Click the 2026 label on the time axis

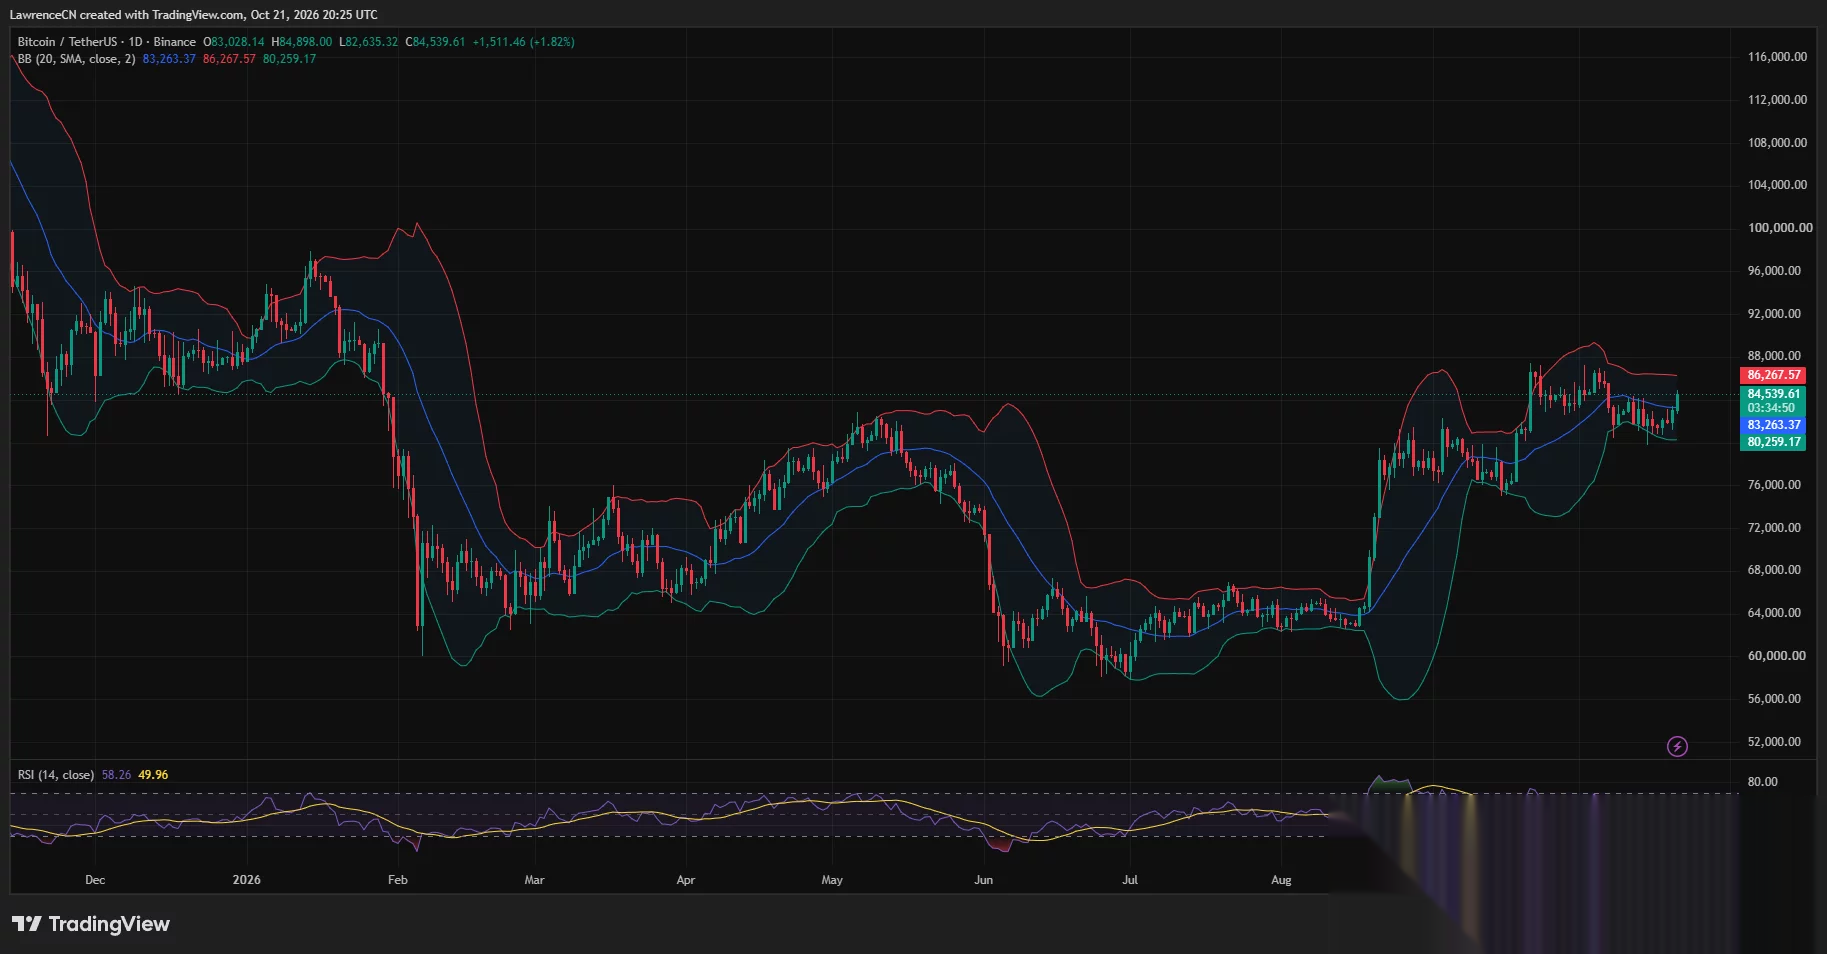[x=246, y=880]
